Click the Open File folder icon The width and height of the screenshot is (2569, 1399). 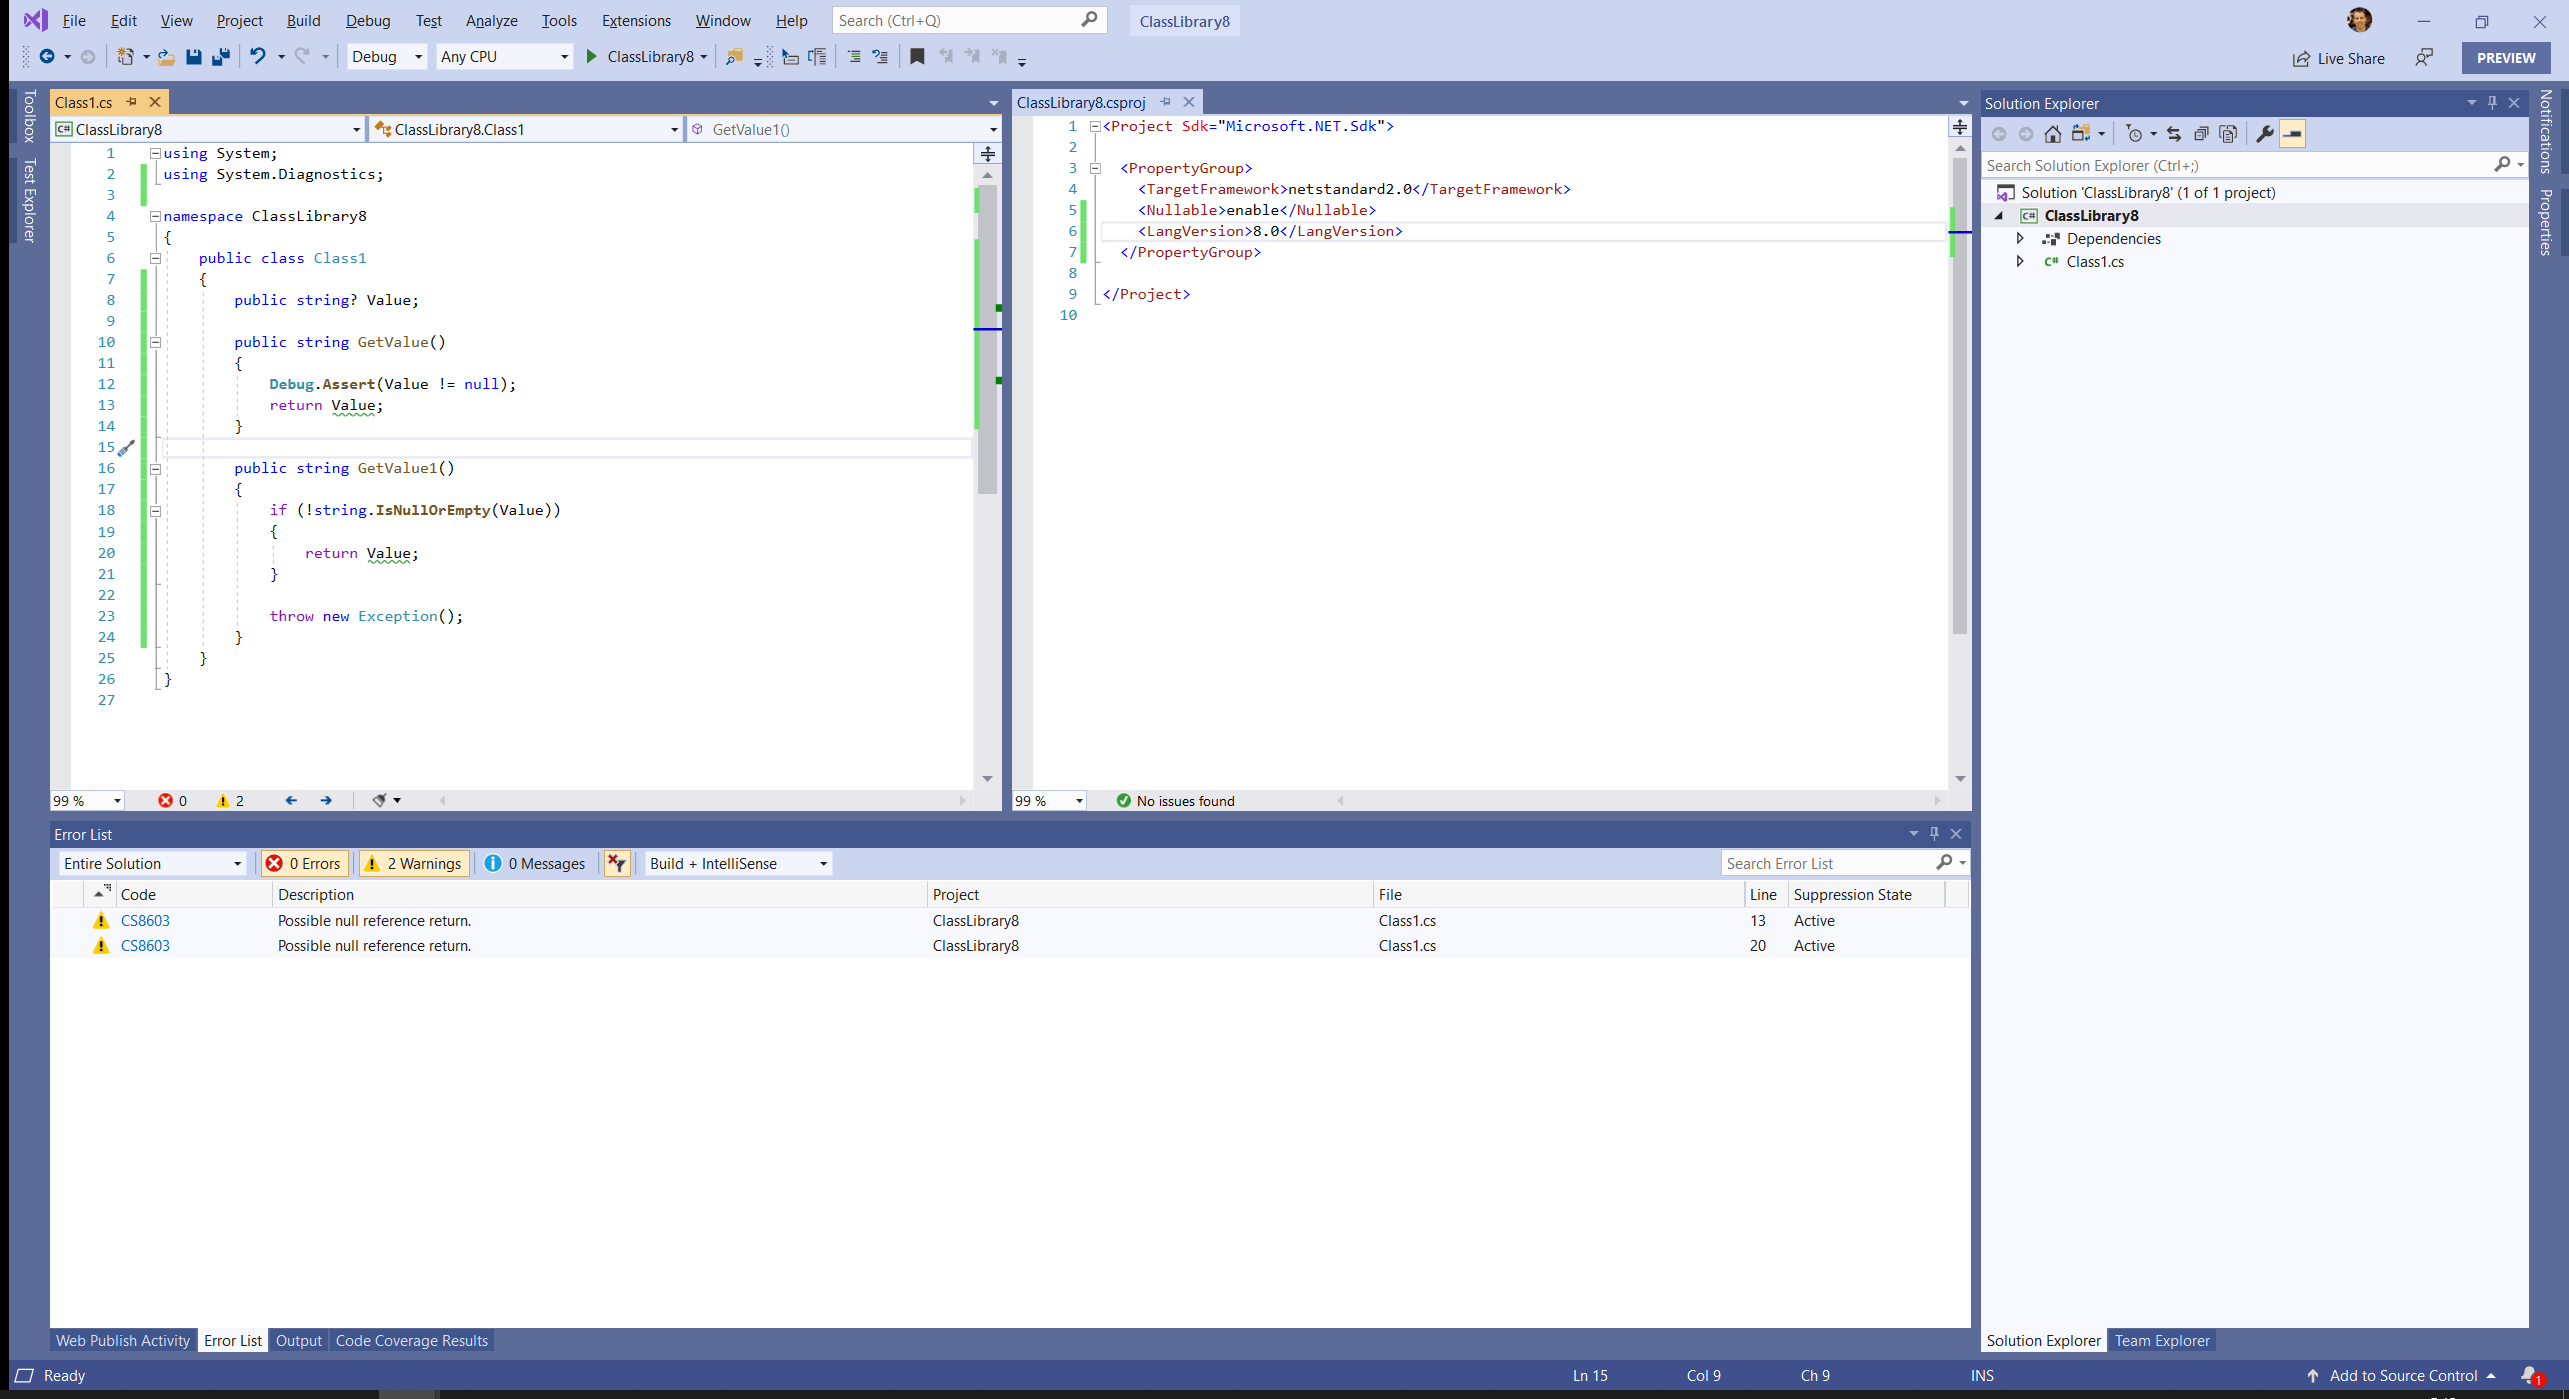tap(166, 57)
